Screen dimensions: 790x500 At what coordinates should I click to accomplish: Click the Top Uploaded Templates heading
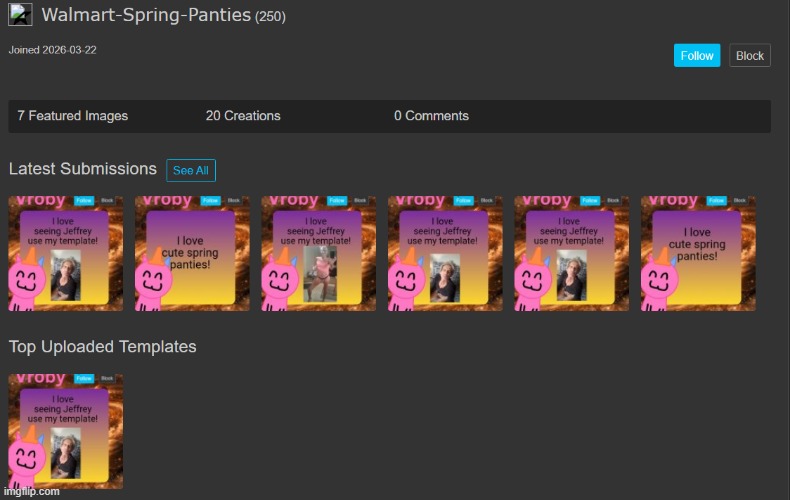tap(103, 347)
